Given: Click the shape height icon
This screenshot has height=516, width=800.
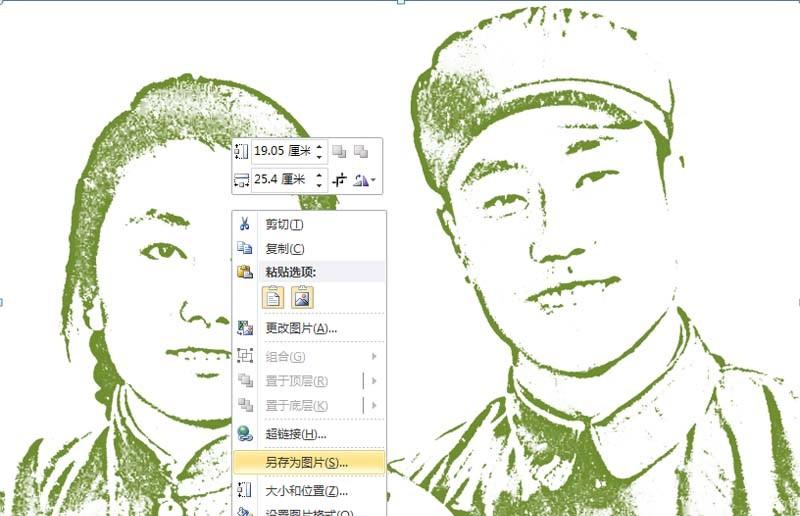Looking at the screenshot, I should 241,151.
